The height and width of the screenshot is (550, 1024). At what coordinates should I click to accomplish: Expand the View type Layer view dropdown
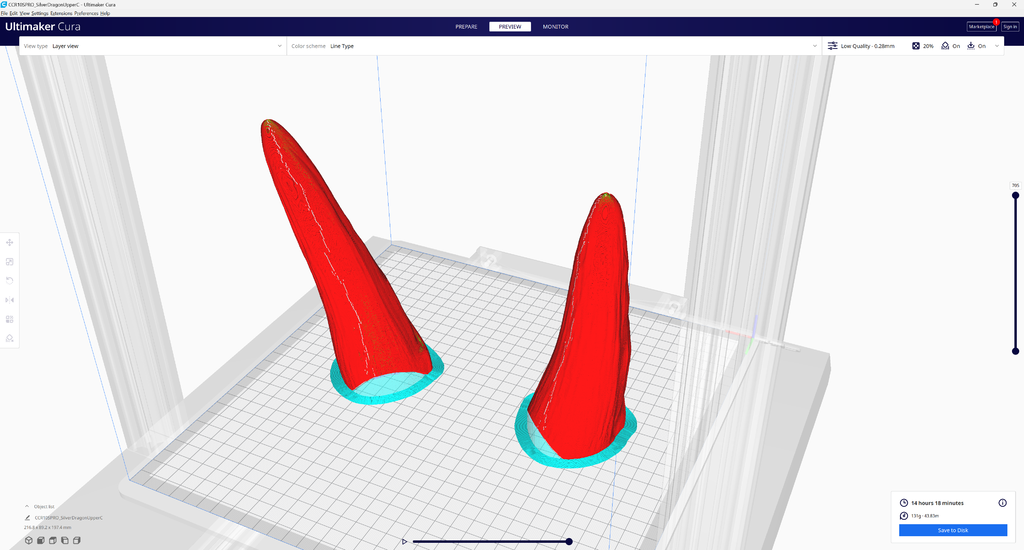click(153, 46)
